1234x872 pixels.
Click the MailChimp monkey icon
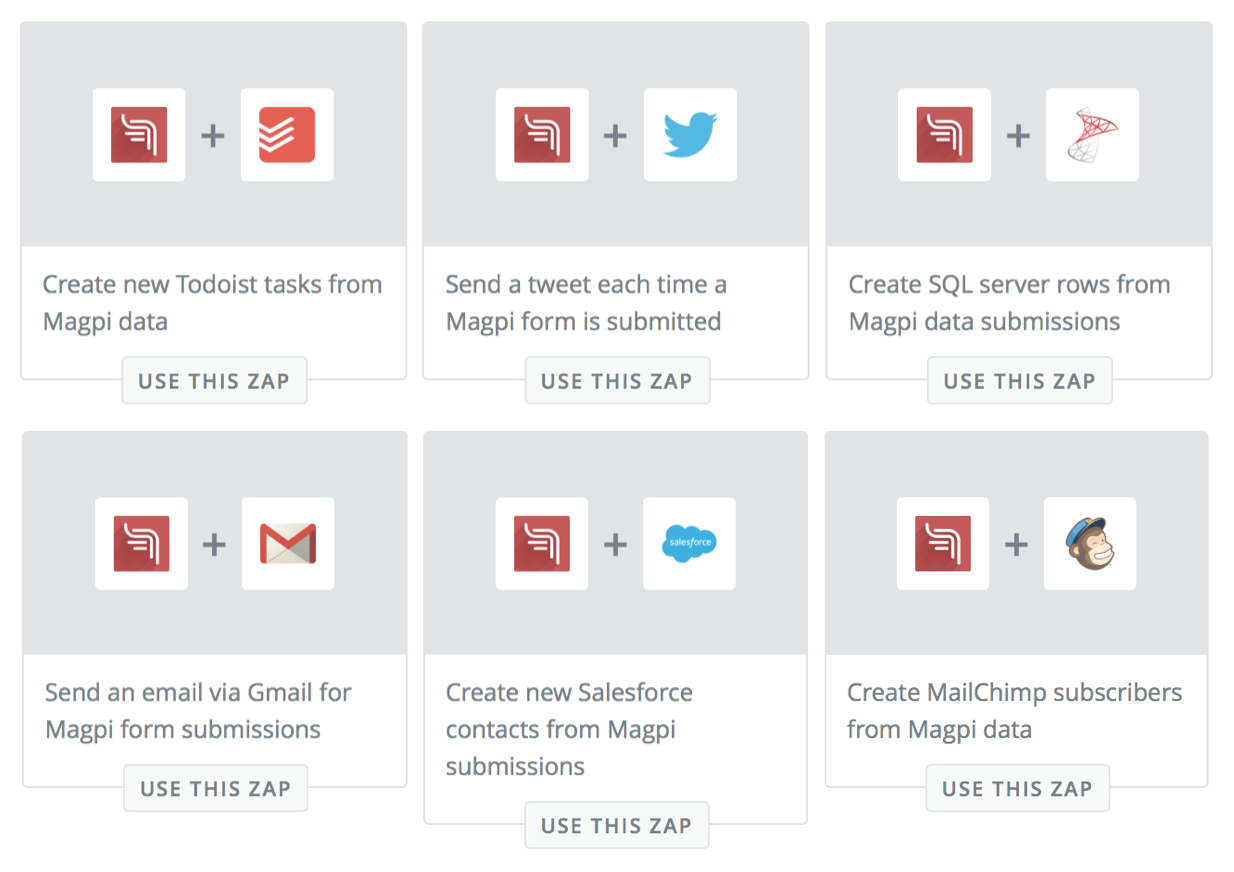pyautogui.click(x=1090, y=544)
